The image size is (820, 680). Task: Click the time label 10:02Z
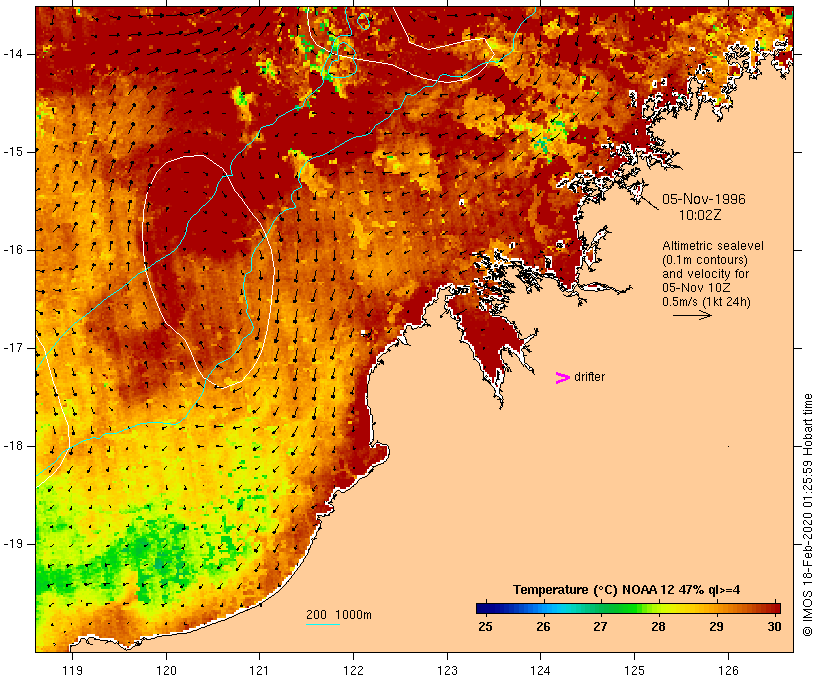coord(700,215)
